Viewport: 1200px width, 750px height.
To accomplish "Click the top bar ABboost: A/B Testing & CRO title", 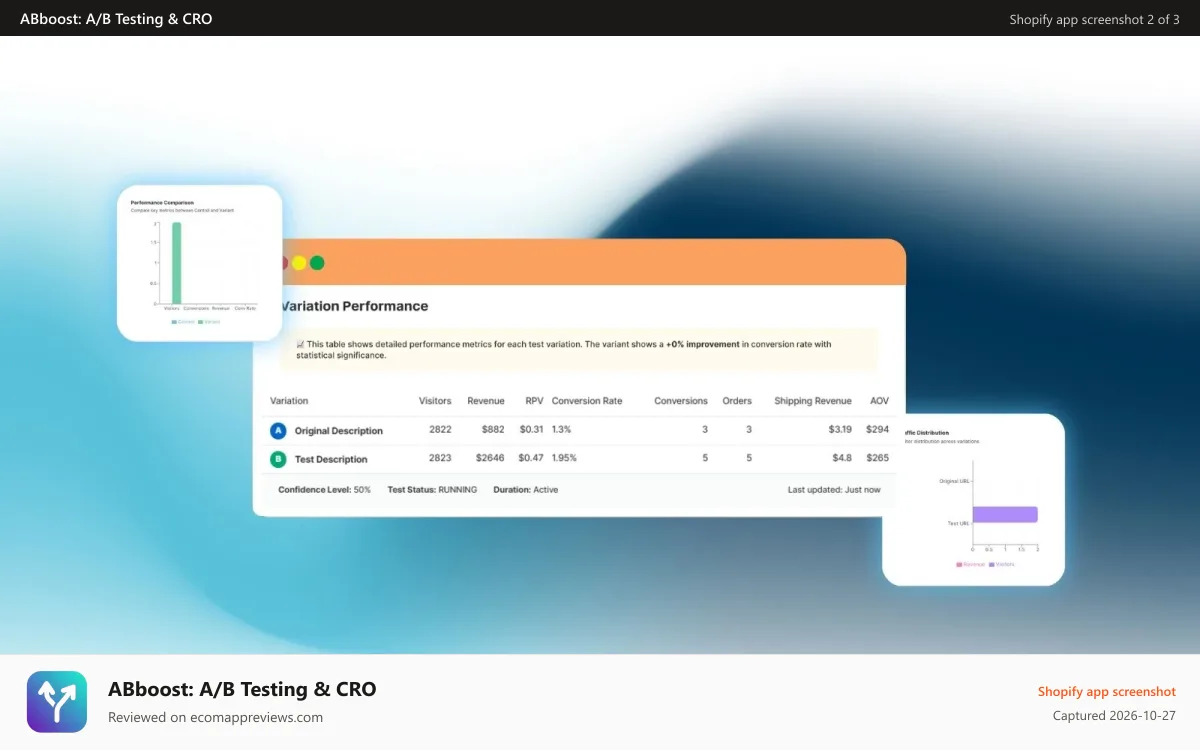I will pyautogui.click(x=116, y=18).
